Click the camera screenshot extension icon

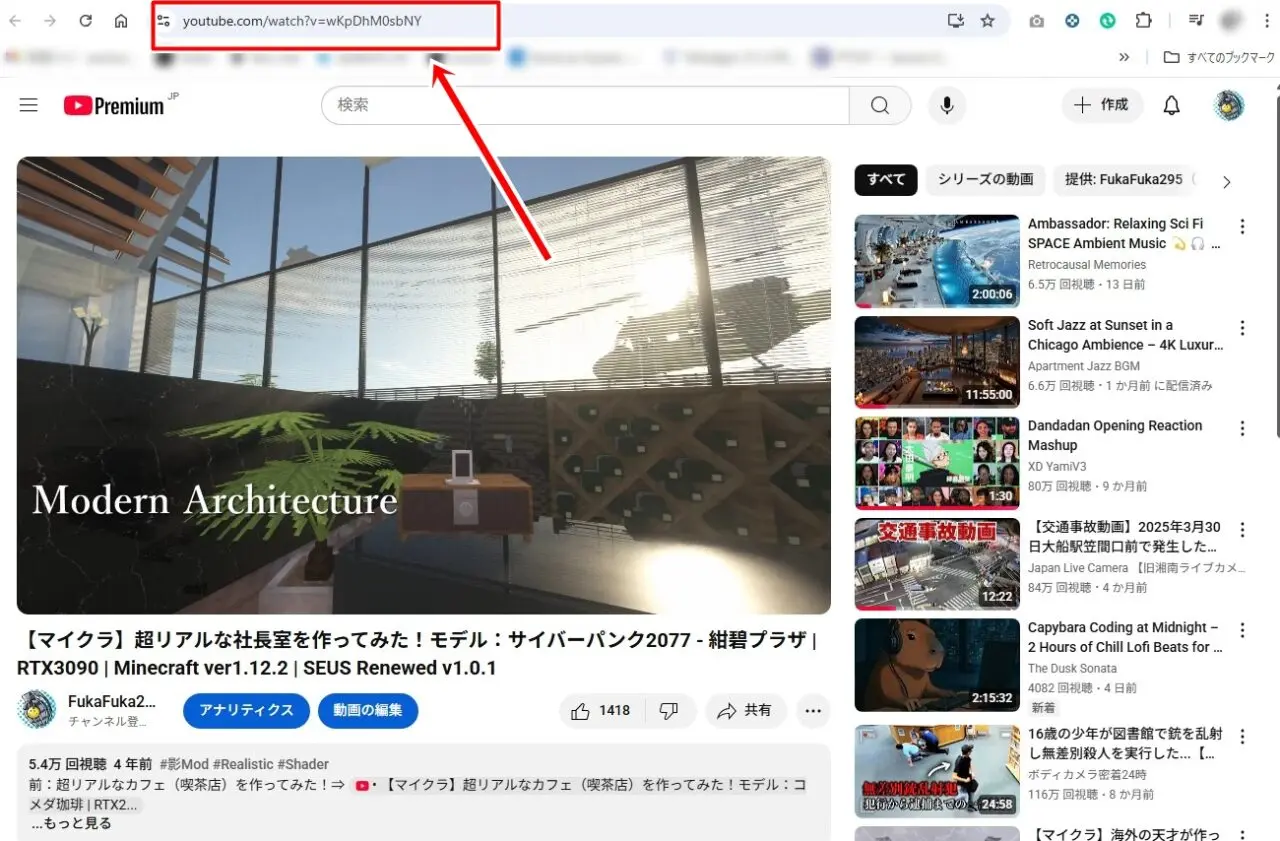(x=1037, y=21)
